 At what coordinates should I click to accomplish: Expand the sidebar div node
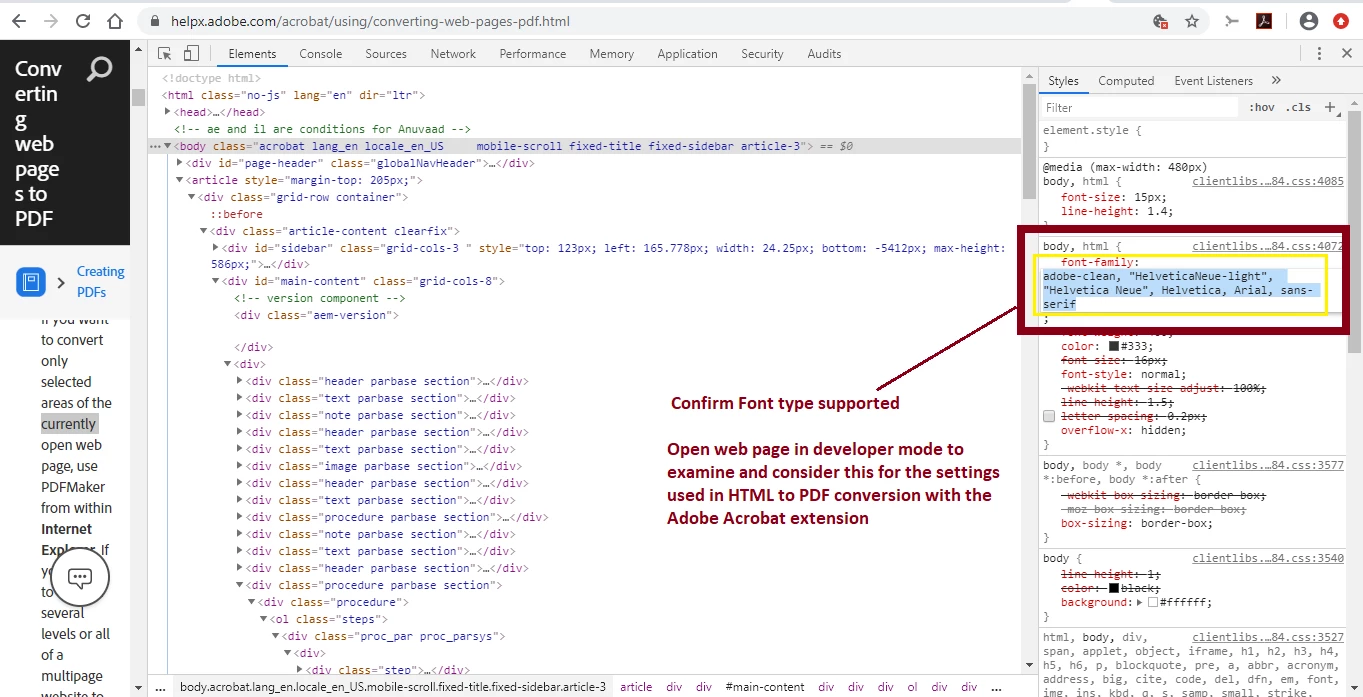click(x=215, y=248)
